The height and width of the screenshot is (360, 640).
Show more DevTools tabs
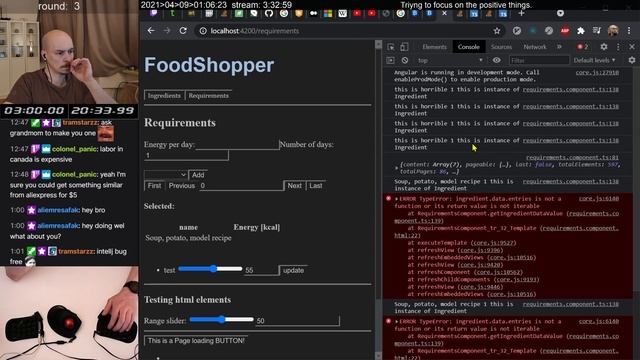pyautogui.click(x=559, y=47)
